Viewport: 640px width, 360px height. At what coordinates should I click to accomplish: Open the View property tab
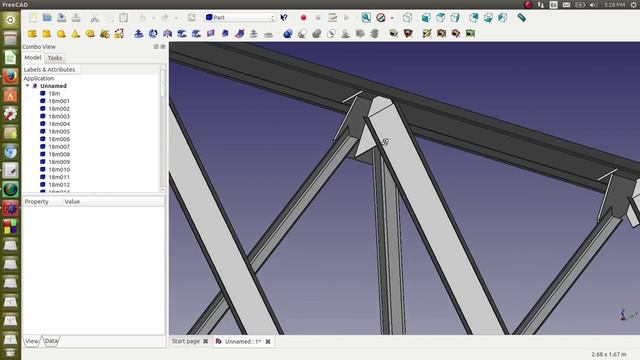(x=32, y=341)
